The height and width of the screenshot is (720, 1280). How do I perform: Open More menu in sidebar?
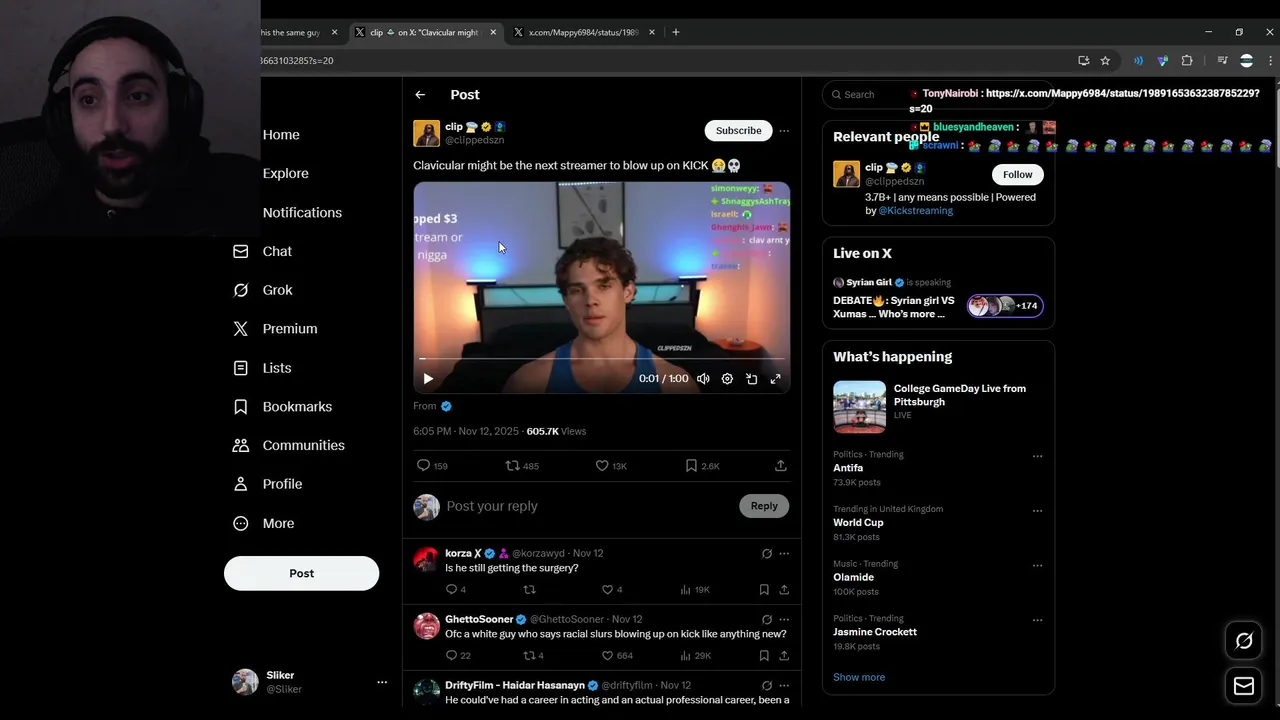pos(263,524)
